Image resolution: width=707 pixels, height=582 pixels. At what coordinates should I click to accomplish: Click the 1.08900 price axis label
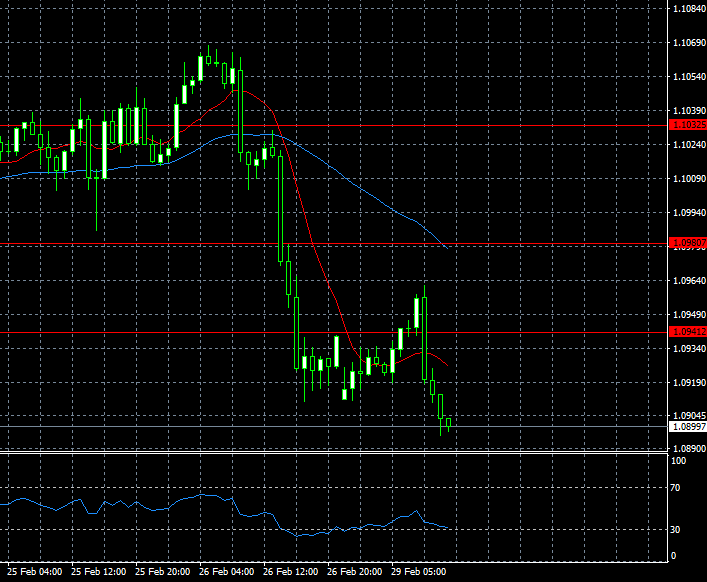(x=689, y=449)
